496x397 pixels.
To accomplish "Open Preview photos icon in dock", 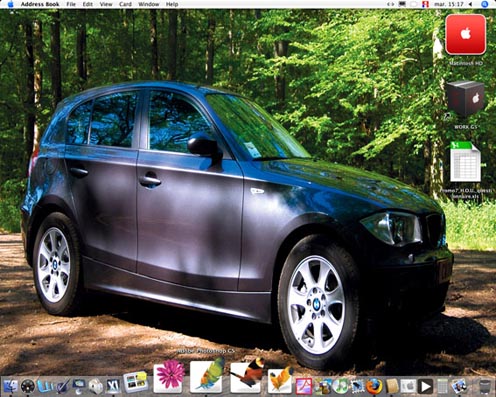I will pos(459,386).
